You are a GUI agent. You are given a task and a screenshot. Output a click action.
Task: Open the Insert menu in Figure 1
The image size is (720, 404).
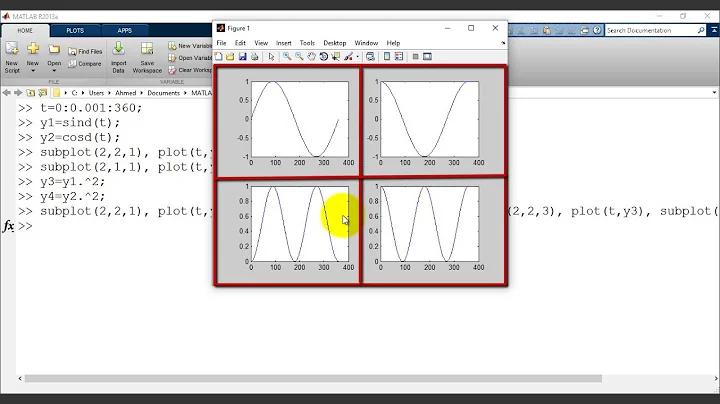pyautogui.click(x=283, y=43)
